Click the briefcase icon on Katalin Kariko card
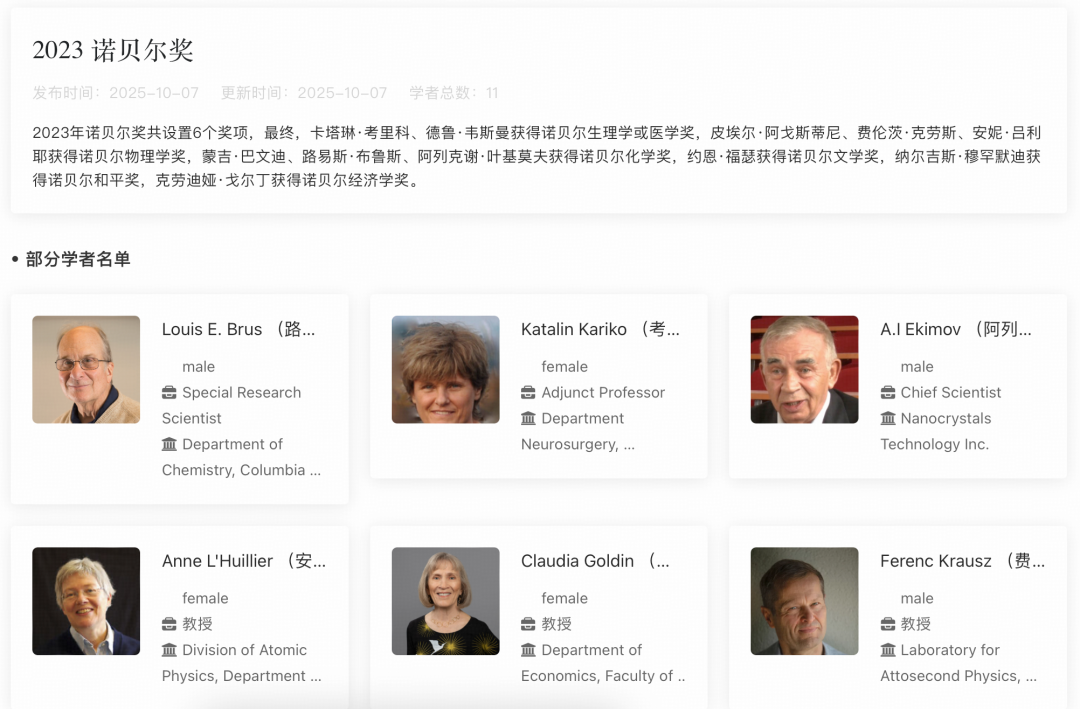This screenshot has width=1080, height=709. pos(527,392)
